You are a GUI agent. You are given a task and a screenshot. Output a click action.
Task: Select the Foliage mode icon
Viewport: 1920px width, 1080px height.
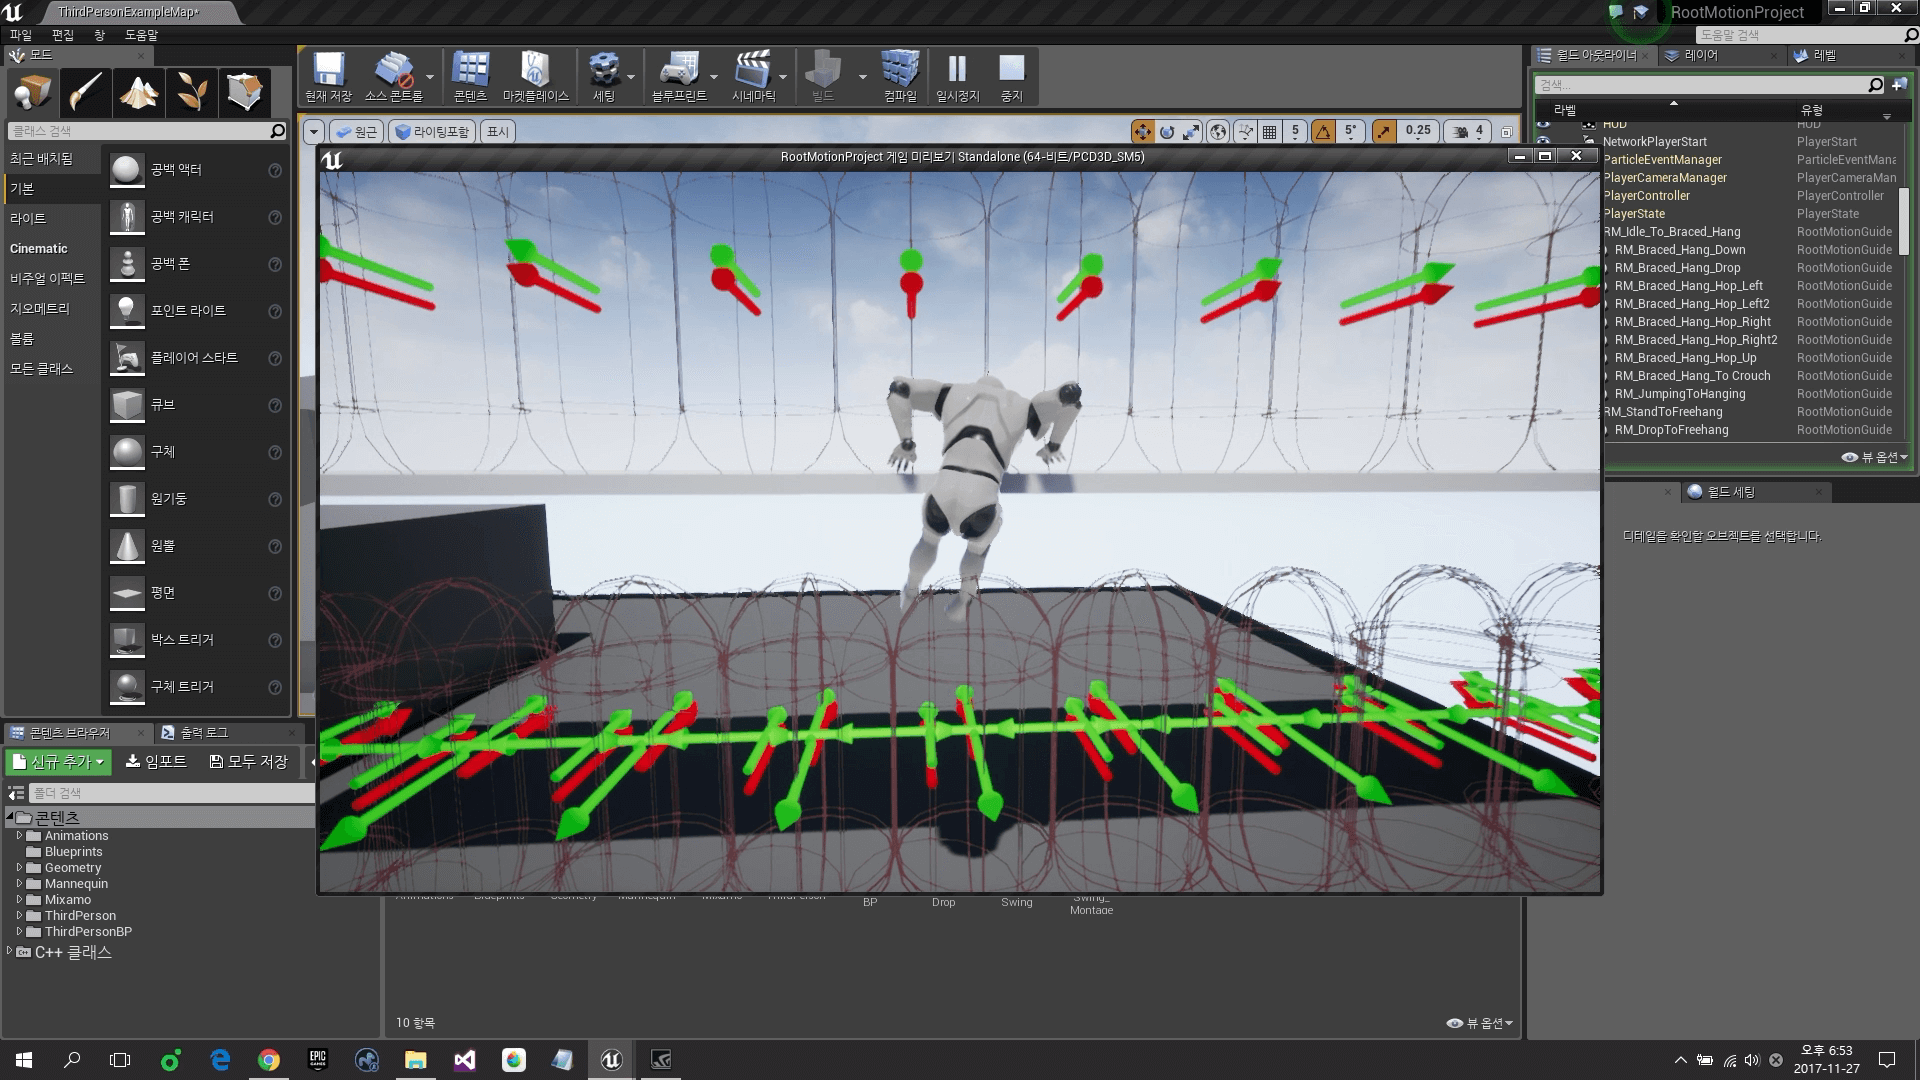coord(191,92)
